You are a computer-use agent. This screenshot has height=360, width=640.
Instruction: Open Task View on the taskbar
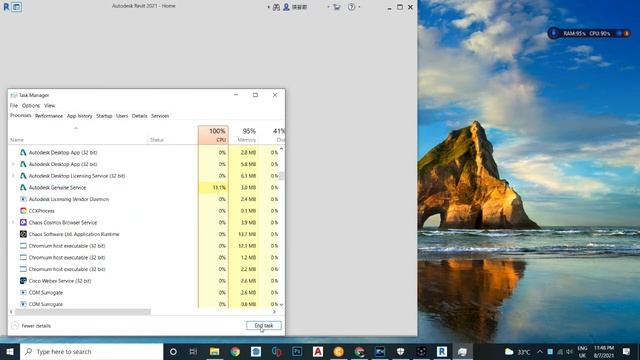193,351
